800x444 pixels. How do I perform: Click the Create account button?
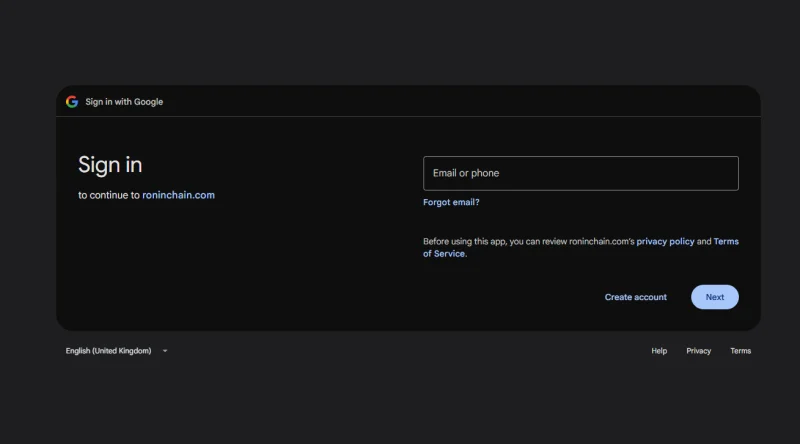click(x=636, y=297)
